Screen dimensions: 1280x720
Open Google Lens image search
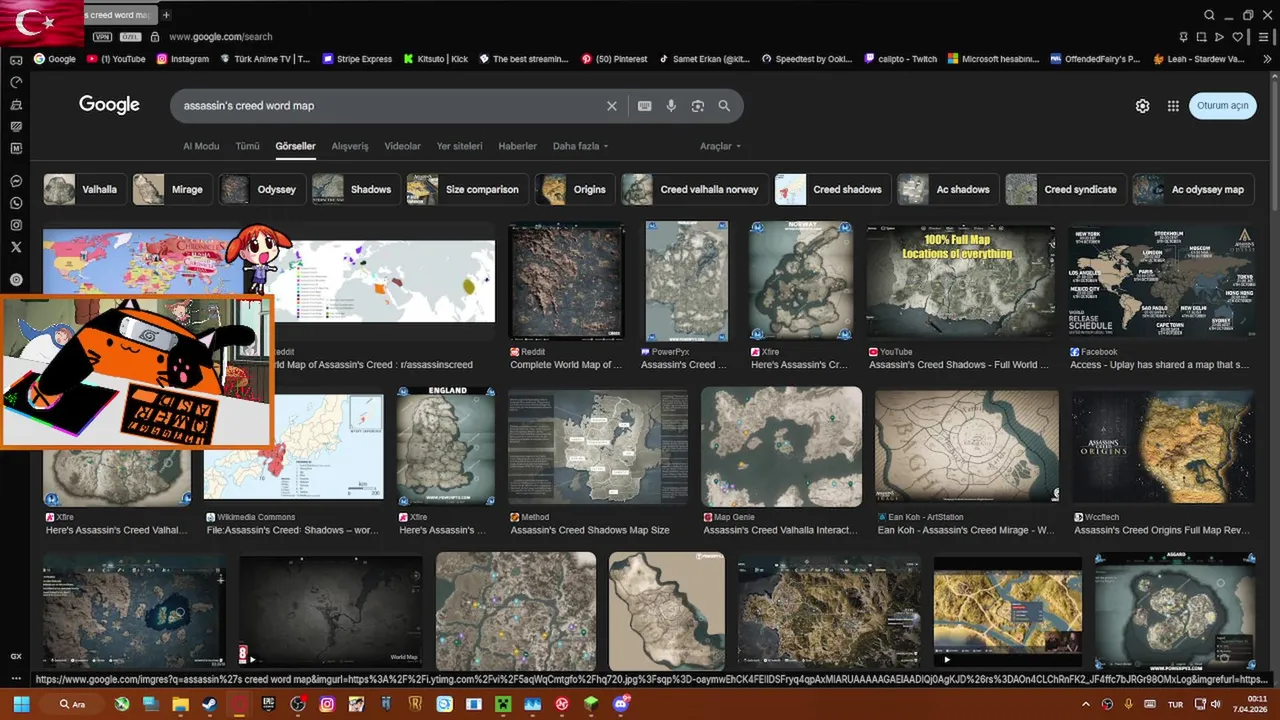coord(698,106)
